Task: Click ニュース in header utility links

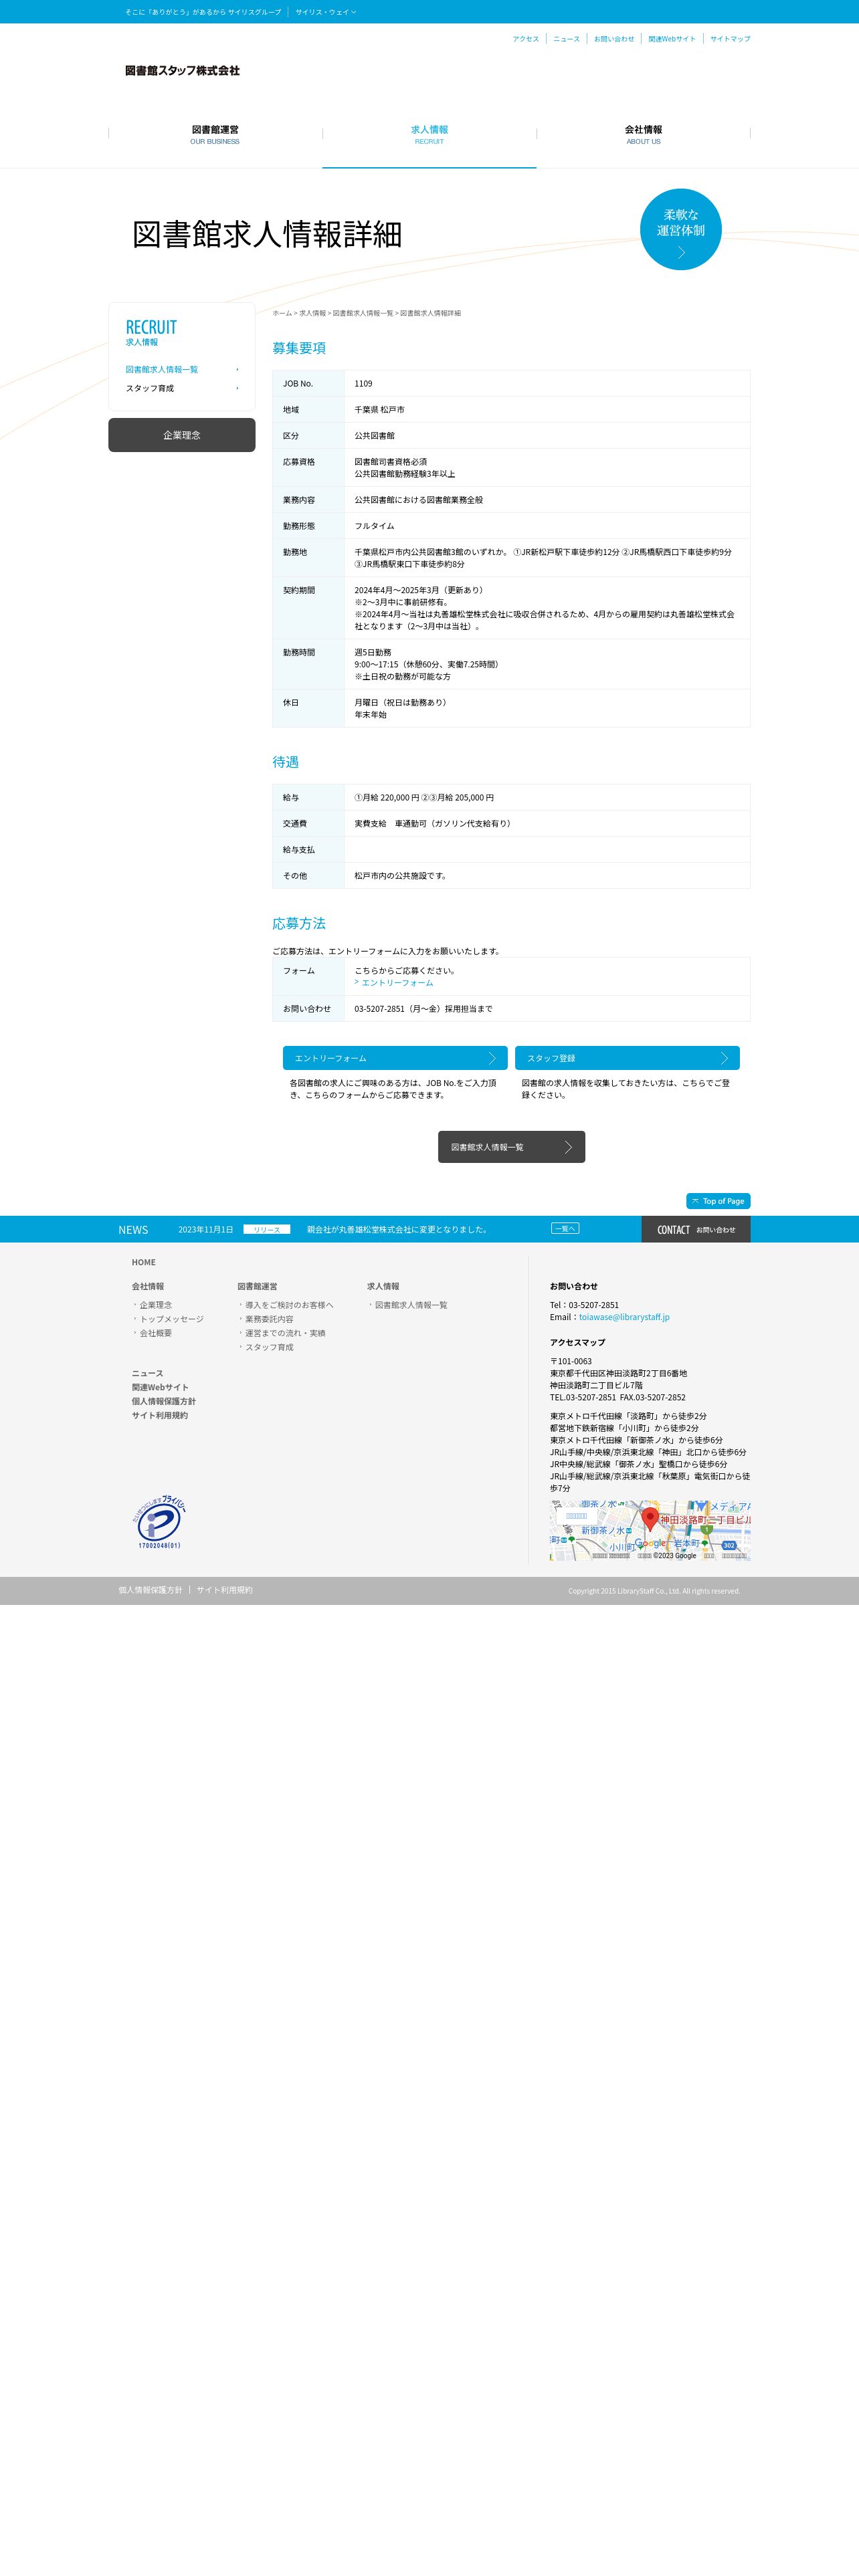Action: tap(567, 39)
